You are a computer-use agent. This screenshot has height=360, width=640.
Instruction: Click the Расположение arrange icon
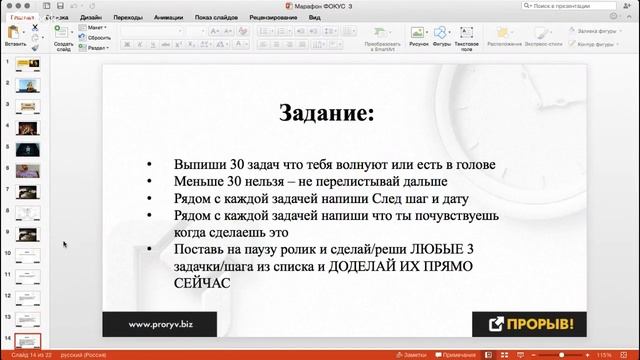pyautogui.click(x=503, y=32)
